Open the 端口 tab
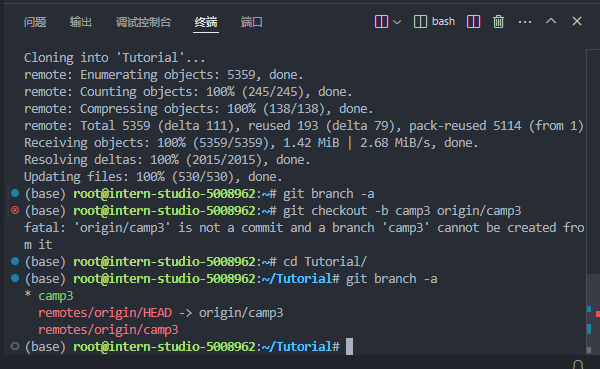The image size is (600, 369). (251, 22)
